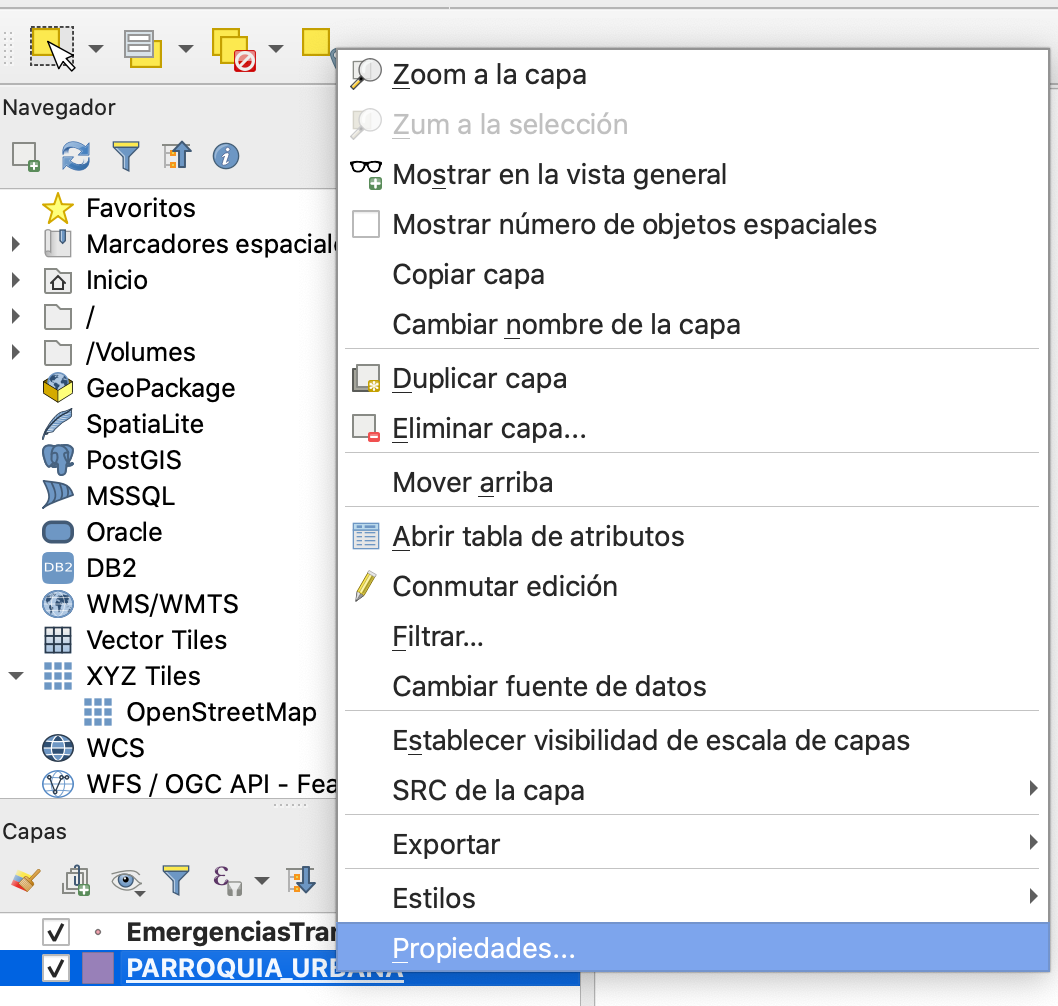The width and height of the screenshot is (1058, 1006).
Task: Uncheck the EmergenciasTran layer visibility checkbox
Action: coord(56,933)
